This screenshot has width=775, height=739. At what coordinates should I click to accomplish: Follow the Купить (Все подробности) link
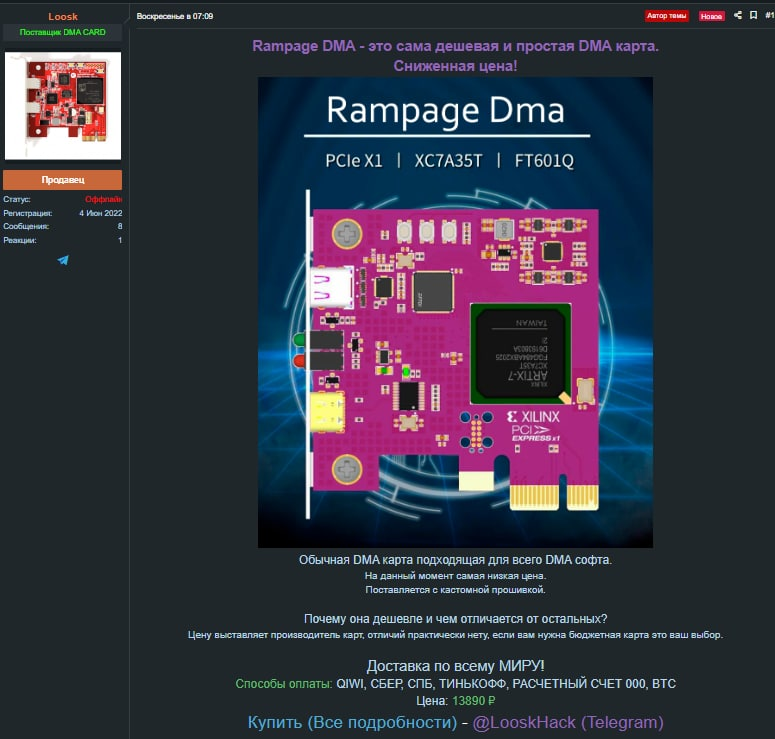click(352, 722)
